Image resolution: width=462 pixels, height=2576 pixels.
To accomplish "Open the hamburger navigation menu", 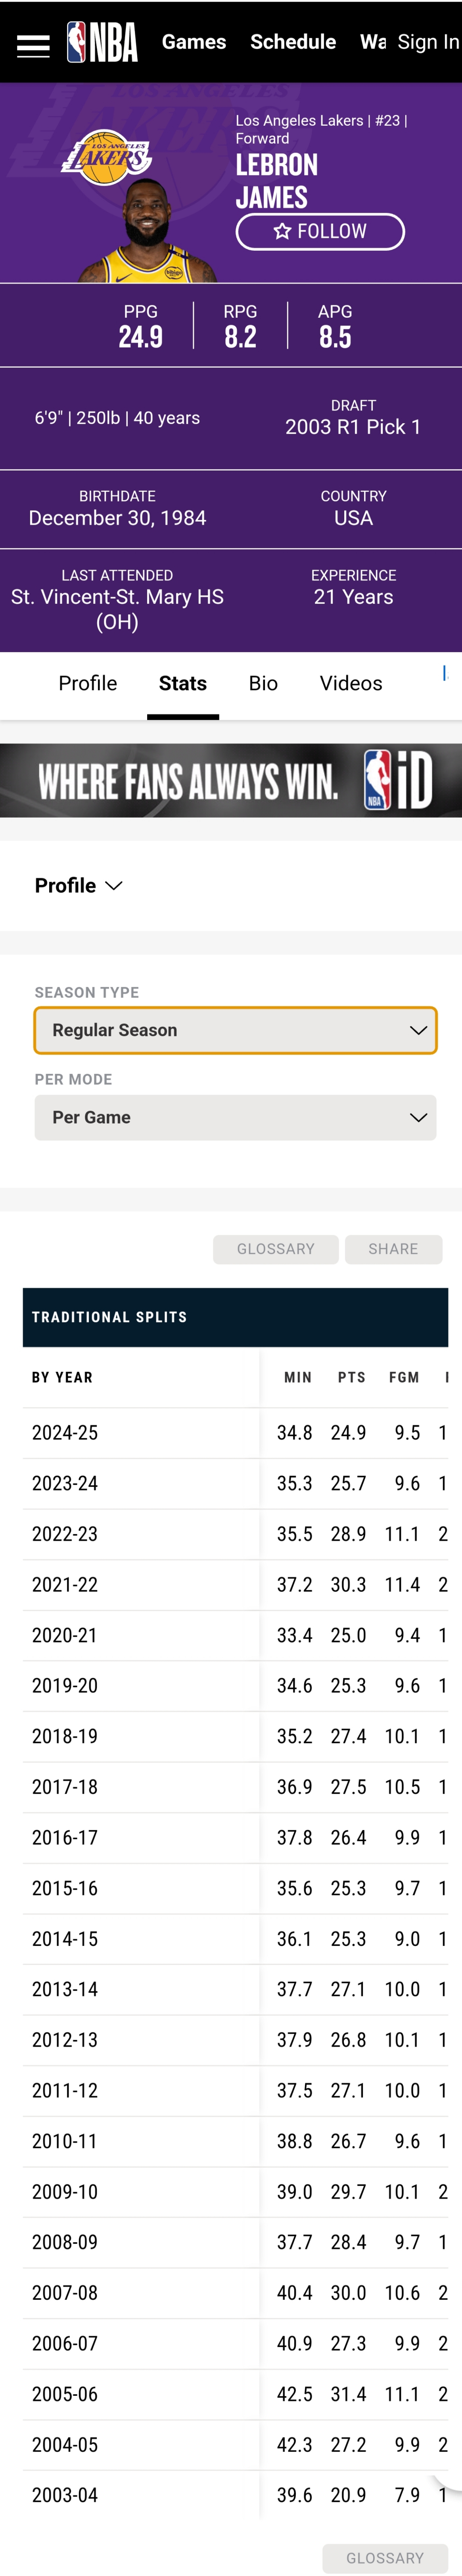I will click(33, 45).
